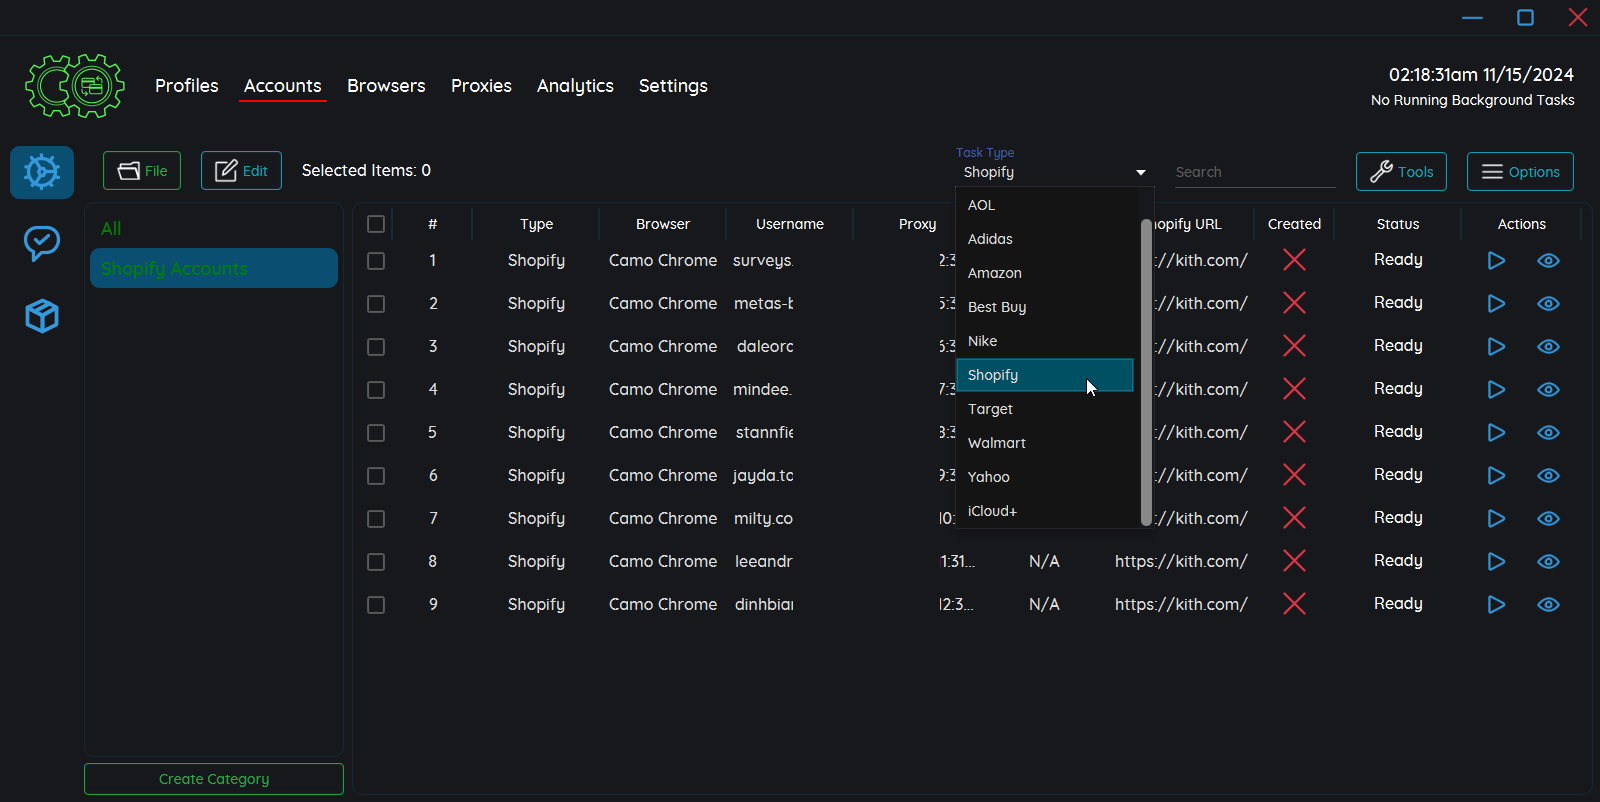The width and height of the screenshot is (1600, 802).
Task: Start account task in row 5
Action: tap(1496, 433)
